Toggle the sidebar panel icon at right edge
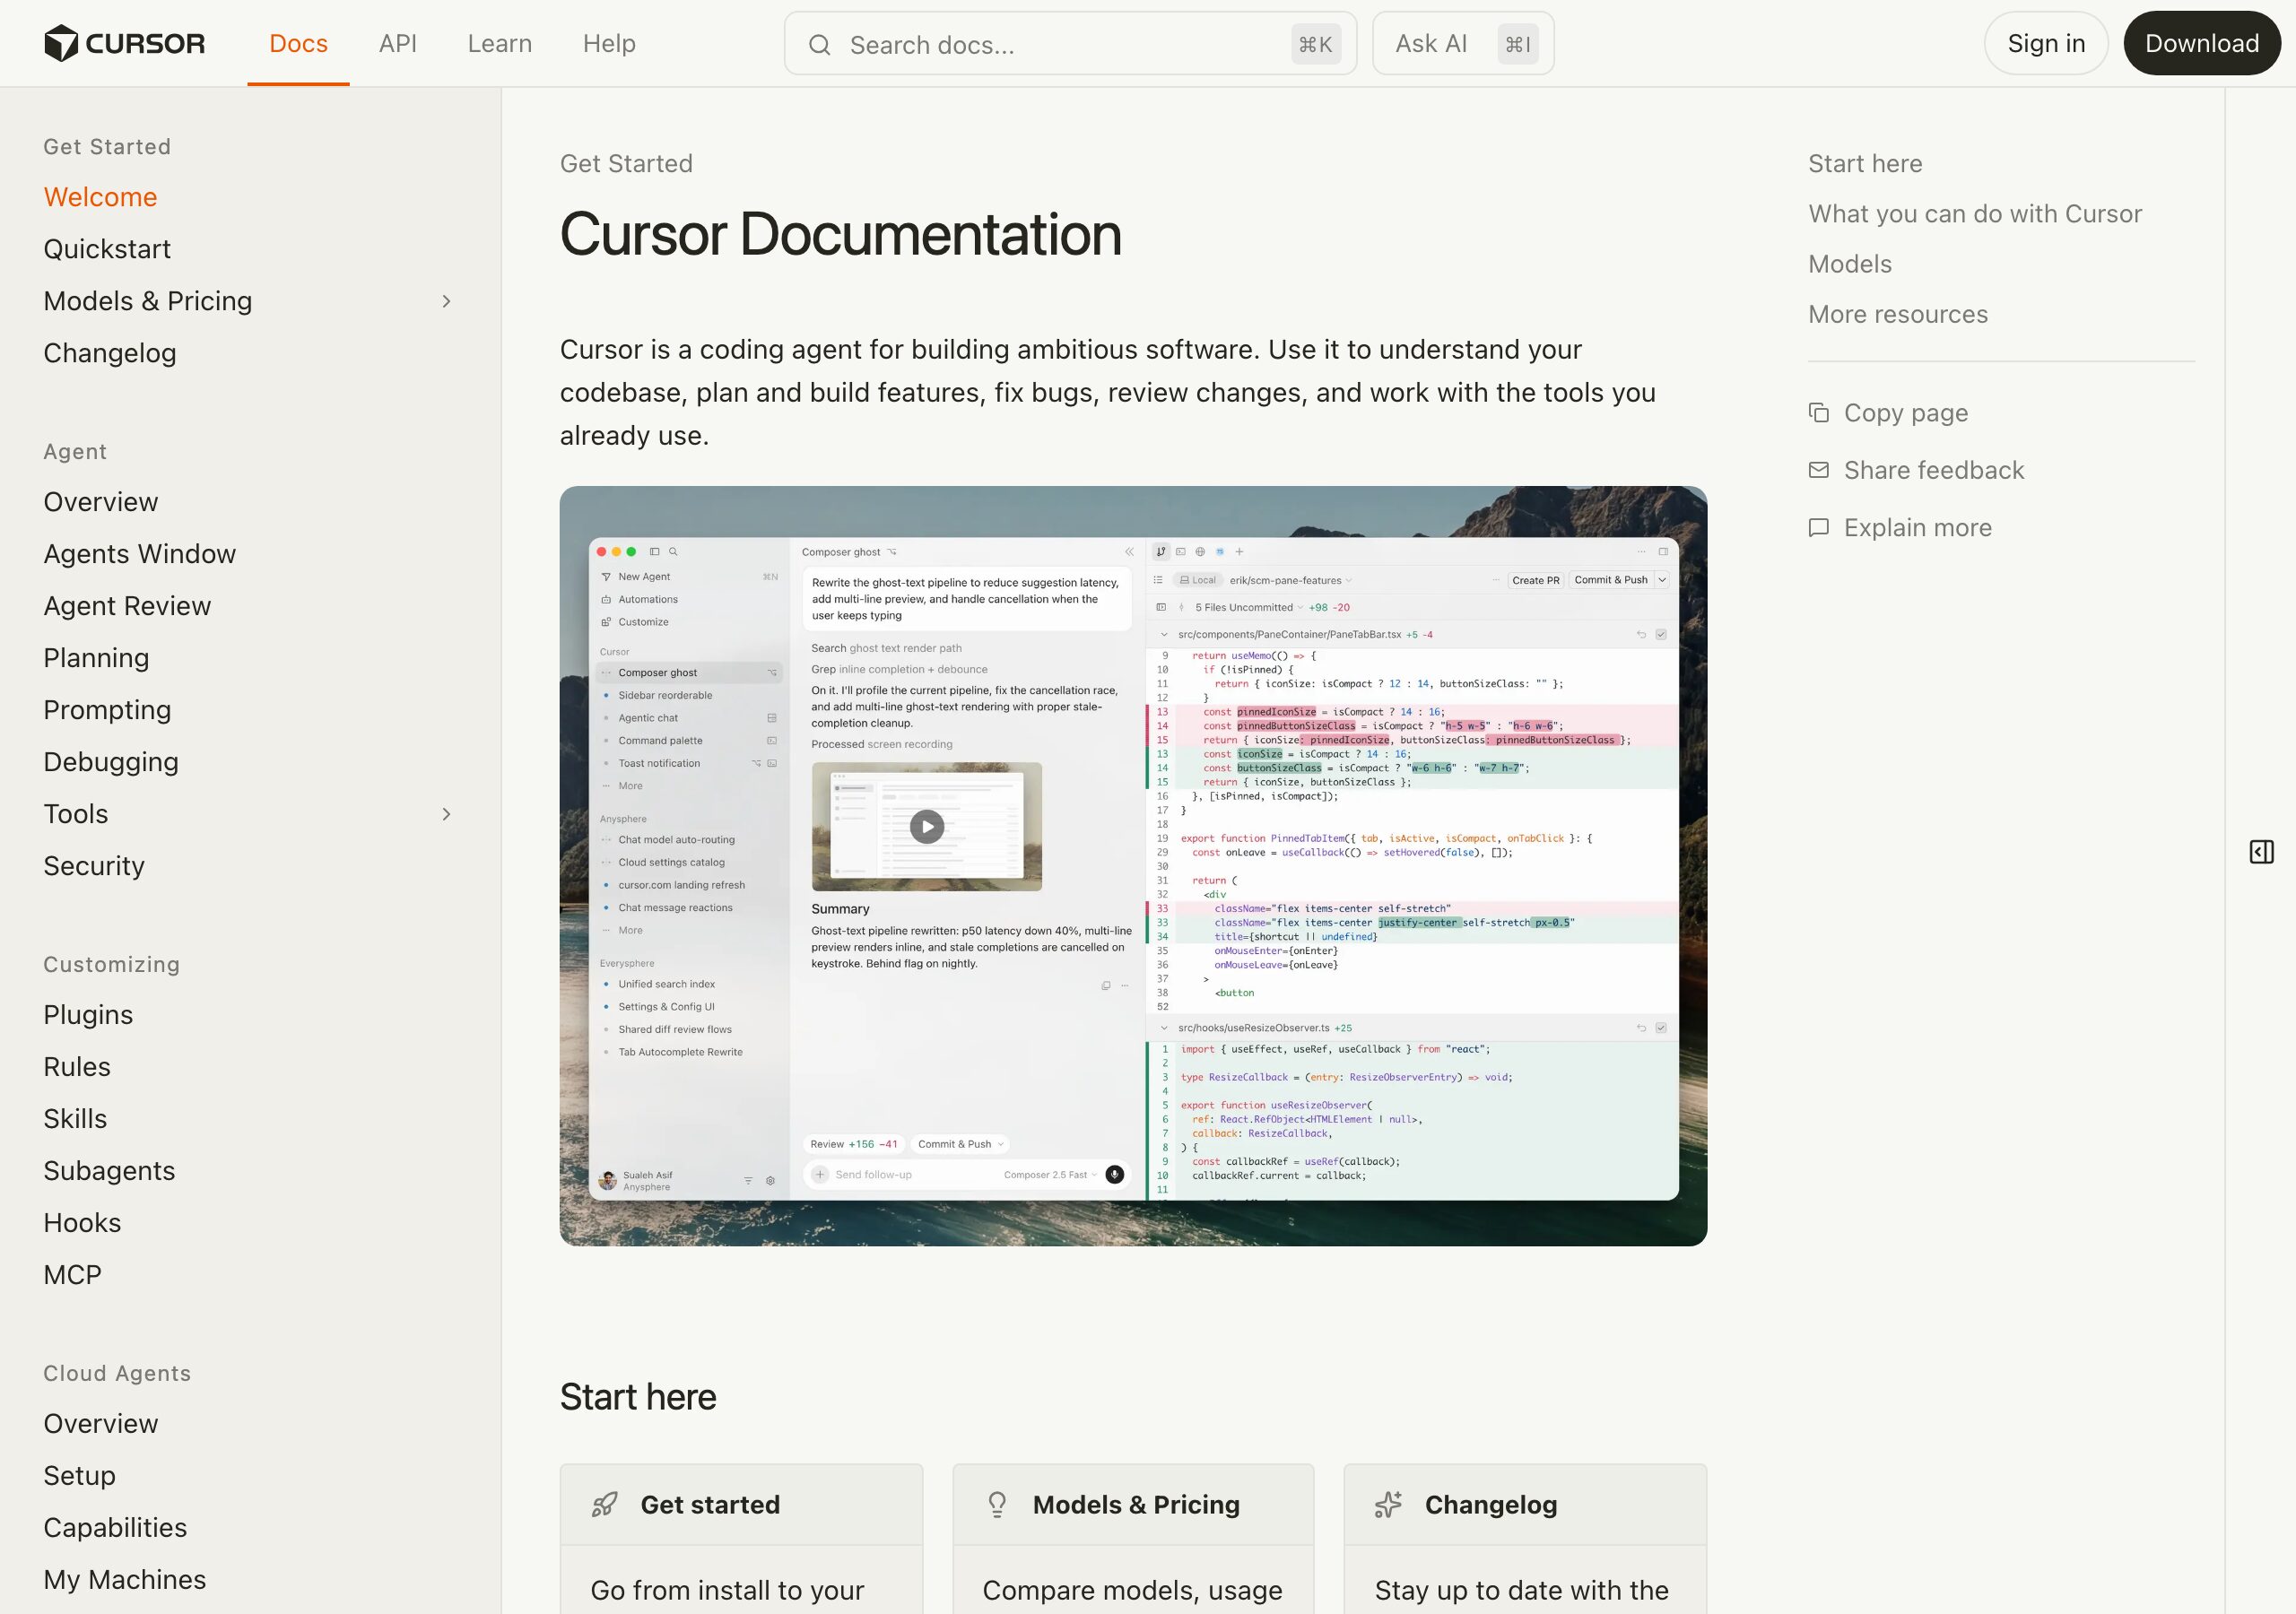Screen dimensions: 2296x1614 [x=2262, y=852]
